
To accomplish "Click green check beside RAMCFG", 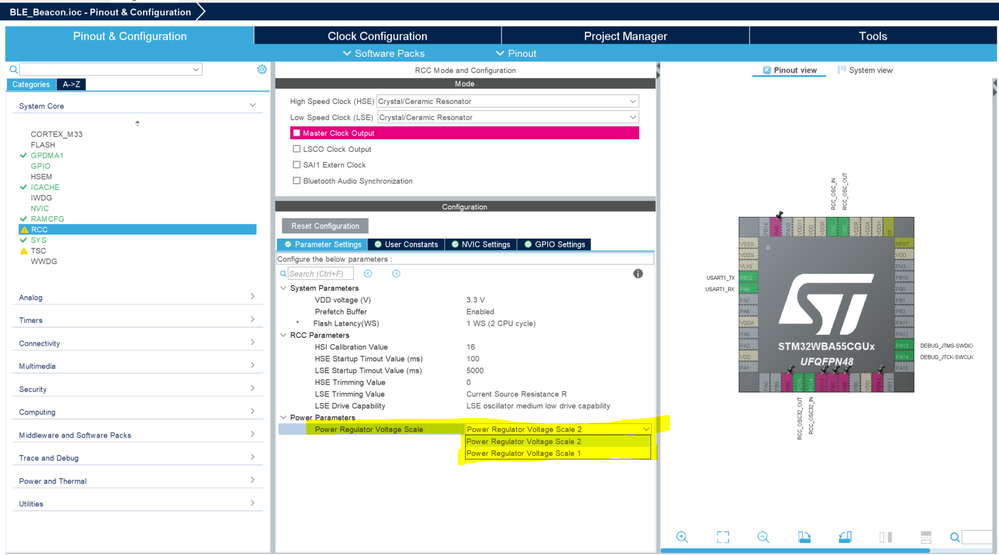I will 24,219.
